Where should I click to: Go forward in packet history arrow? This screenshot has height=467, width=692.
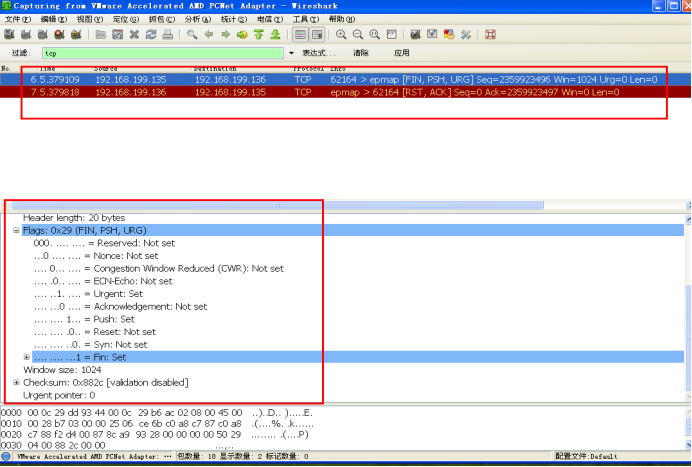[226, 34]
